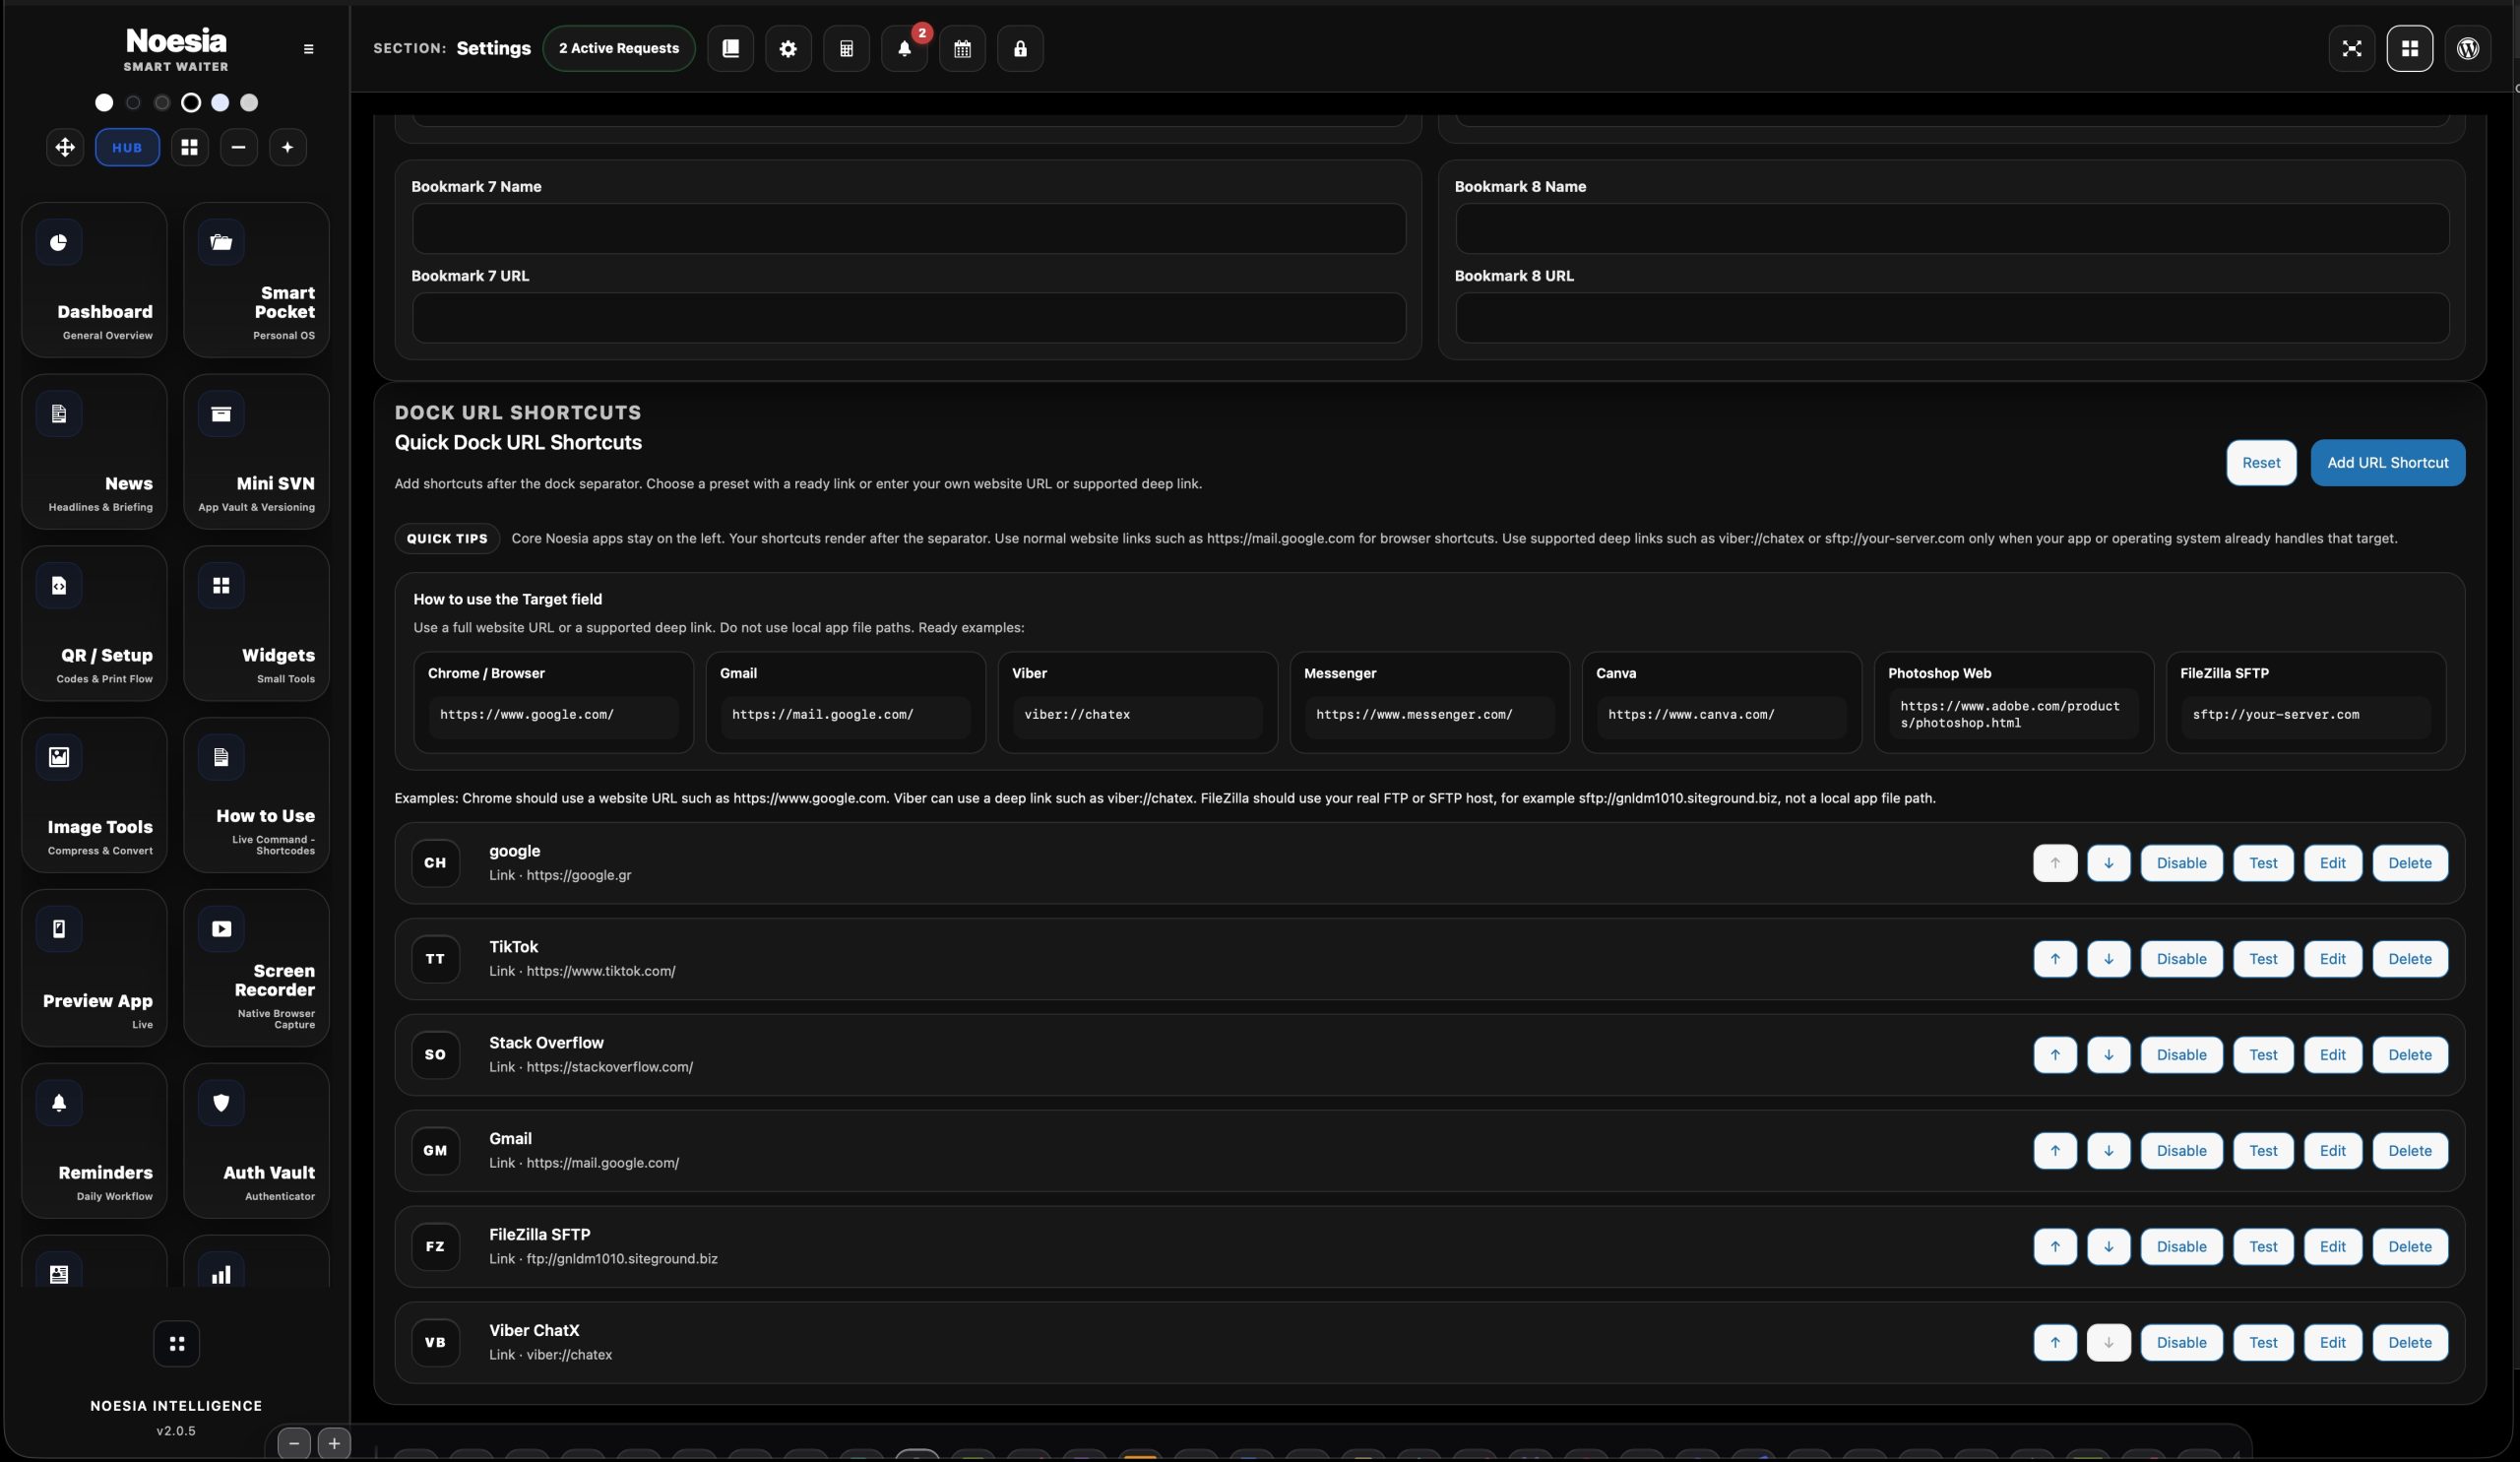
Task: Click the 2 Active Requests pill
Action: (619, 48)
